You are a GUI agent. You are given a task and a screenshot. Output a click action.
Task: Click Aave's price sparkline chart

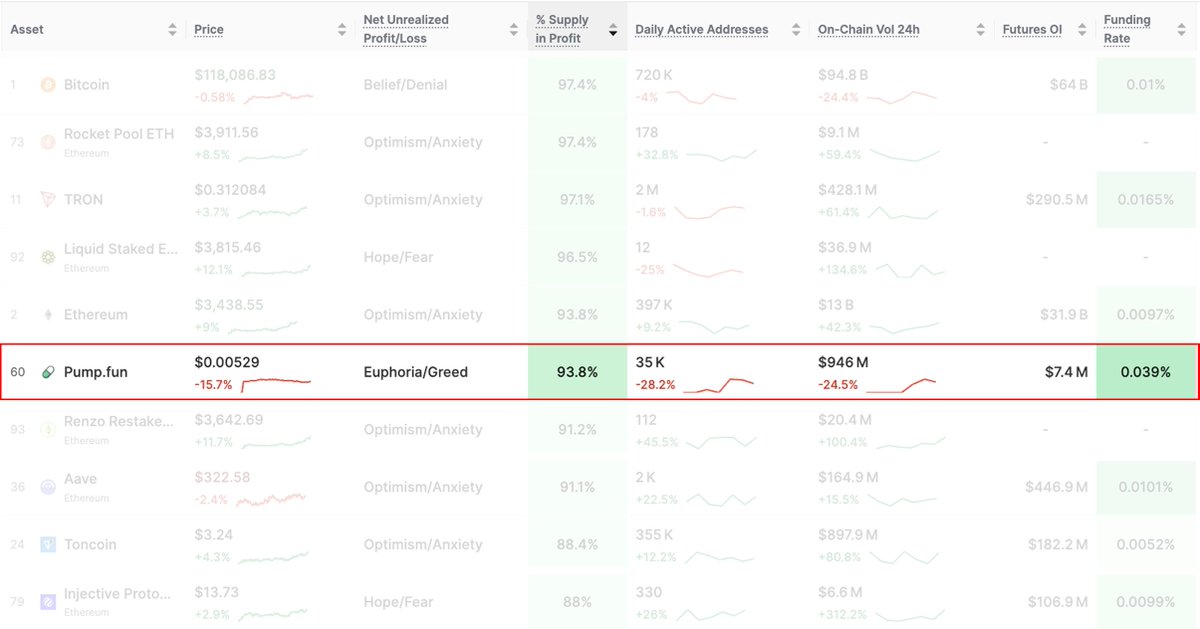(271, 499)
